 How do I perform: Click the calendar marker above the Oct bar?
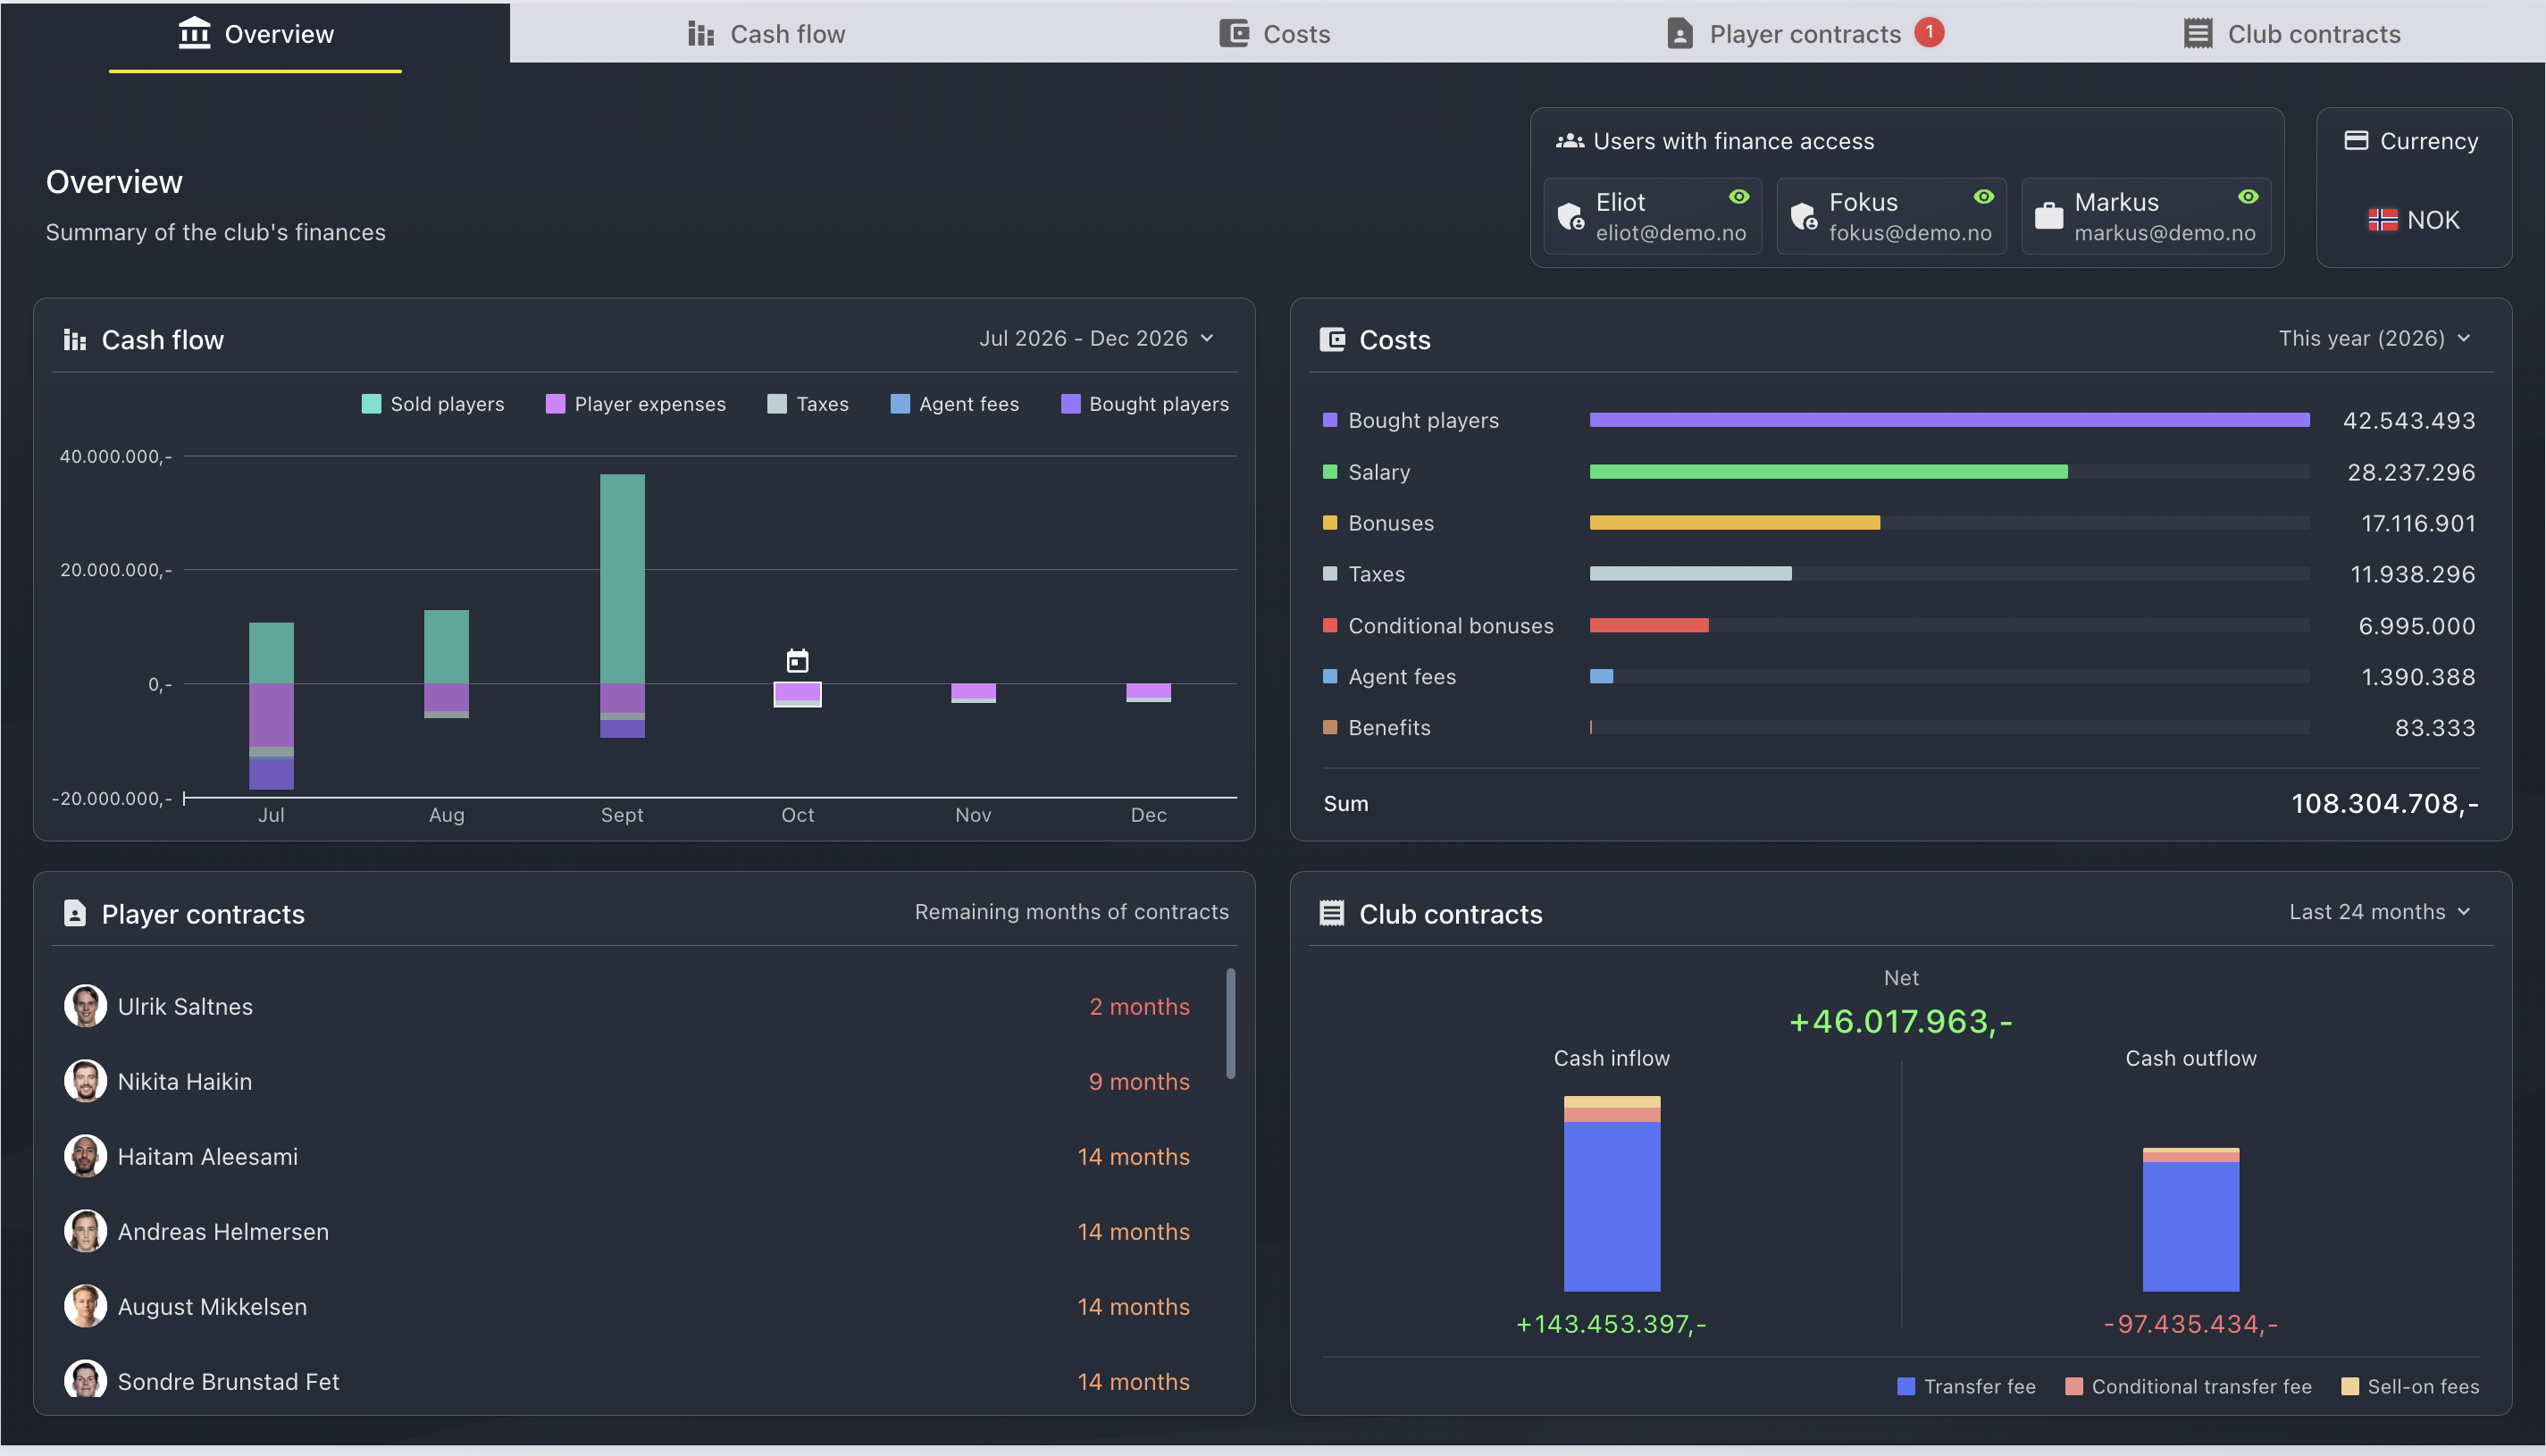tap(797, 661)
